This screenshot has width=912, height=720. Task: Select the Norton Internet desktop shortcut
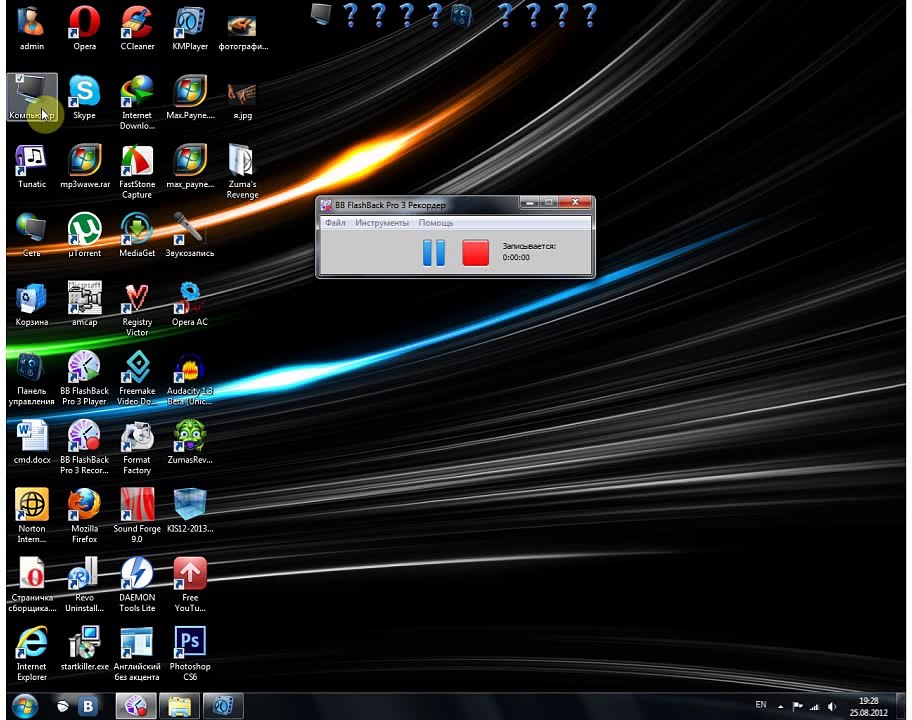pyautogui.click(x=31, y=516)
